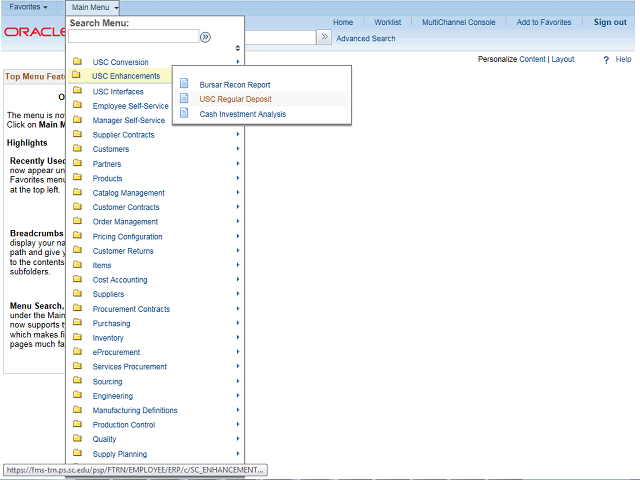This screenshot has height=480, width=640.
Task: Click the document icon beside USC Regular Deposit
Action: coord(184,98)
